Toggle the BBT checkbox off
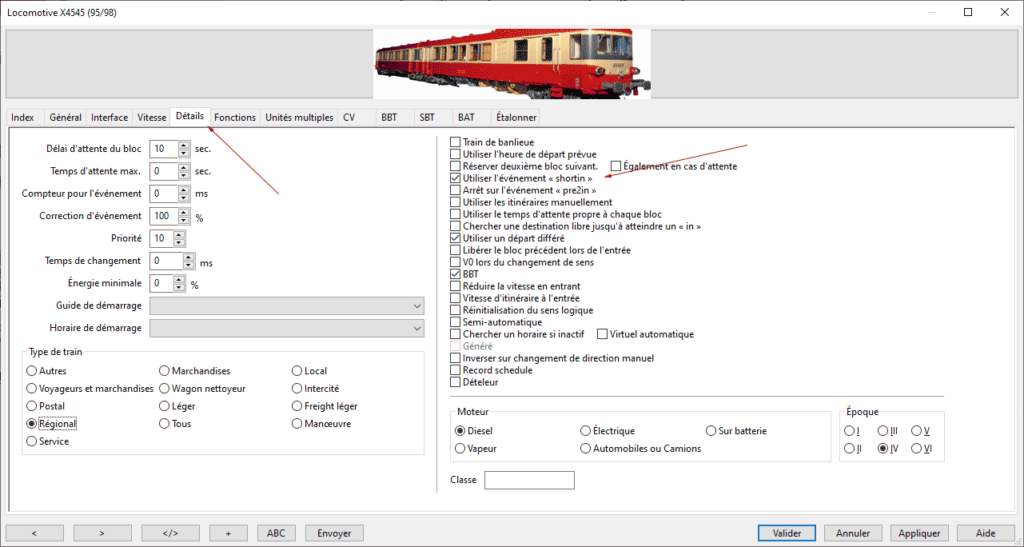This screenshot has width=1024, height=547. [x=456, y=274]
